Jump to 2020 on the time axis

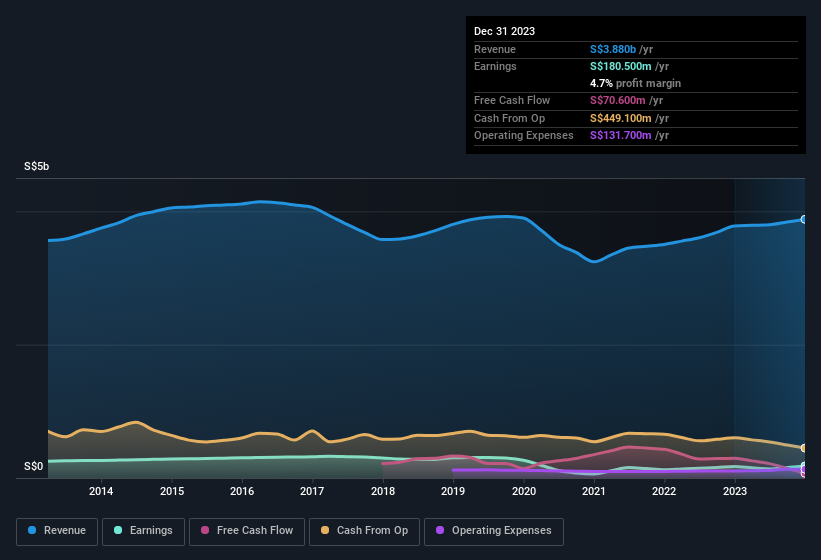[524, 491]
